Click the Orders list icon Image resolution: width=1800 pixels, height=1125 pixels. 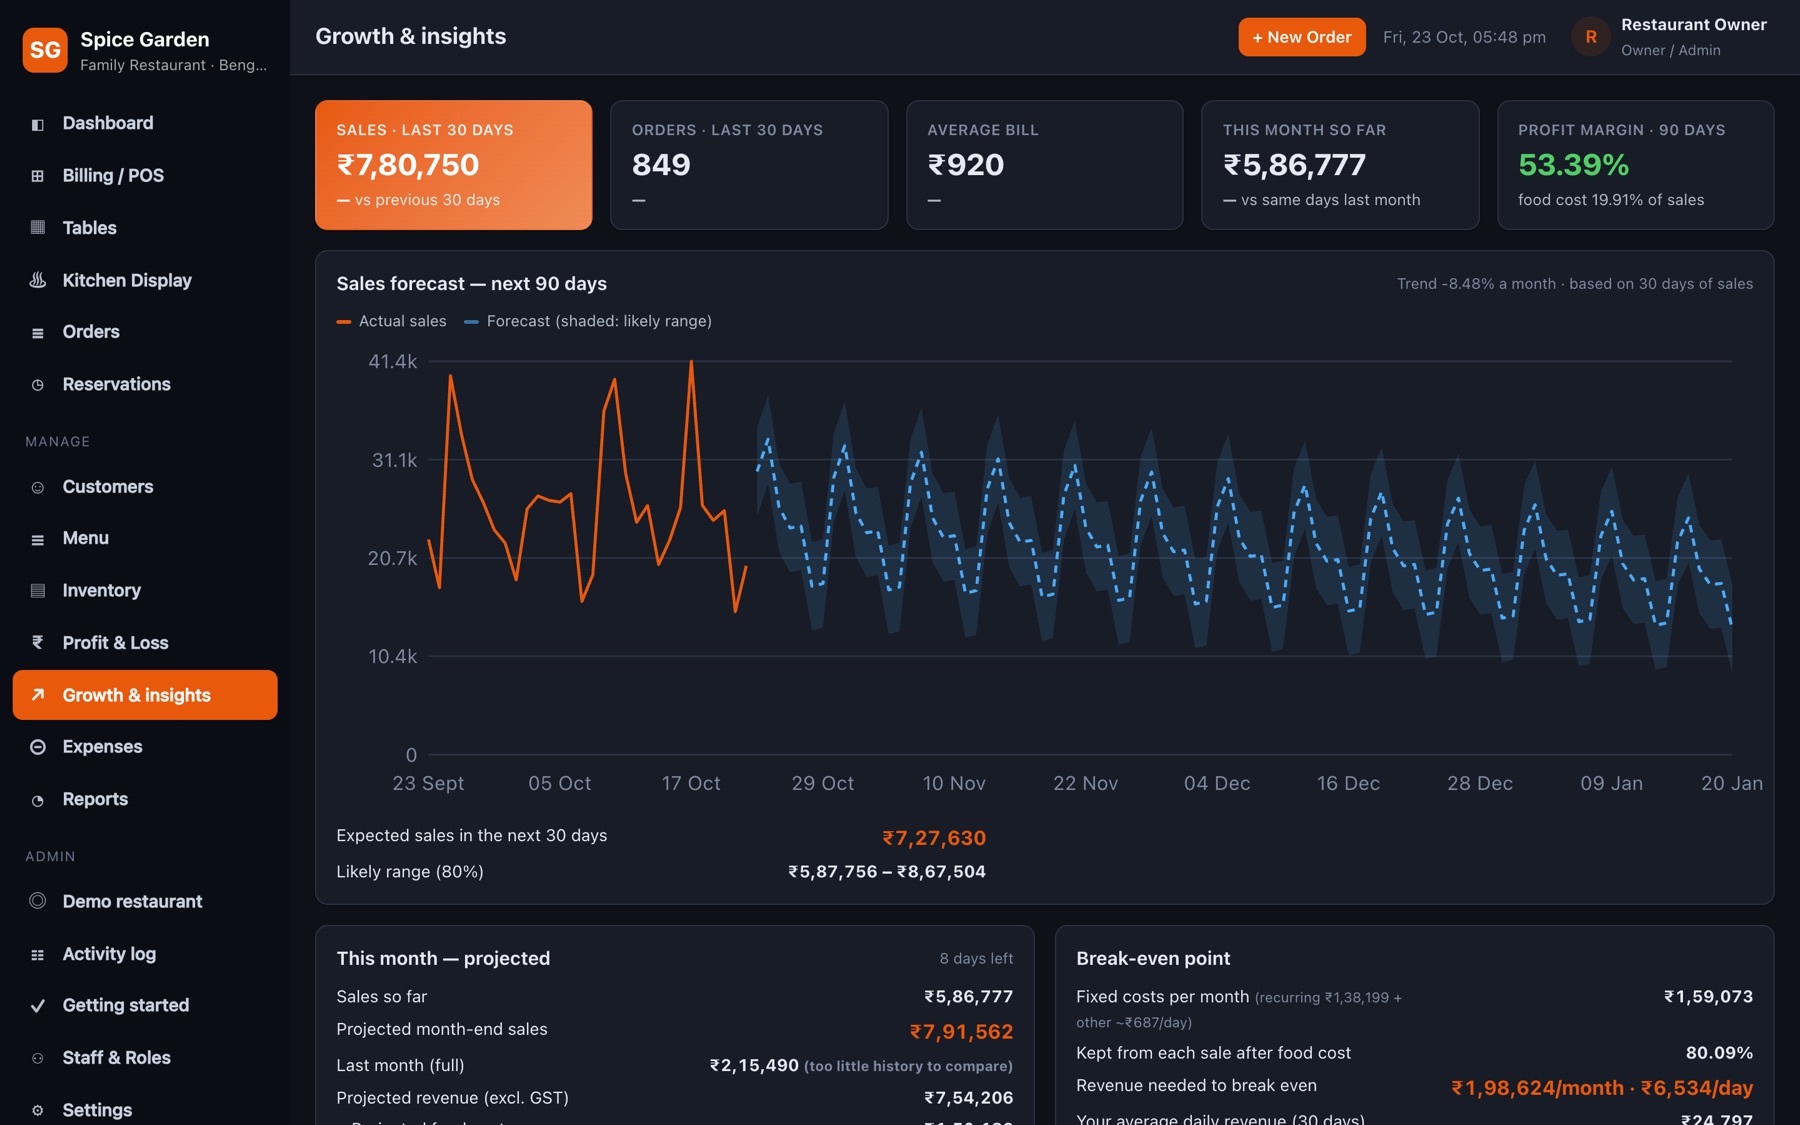(x=38, y=333)
